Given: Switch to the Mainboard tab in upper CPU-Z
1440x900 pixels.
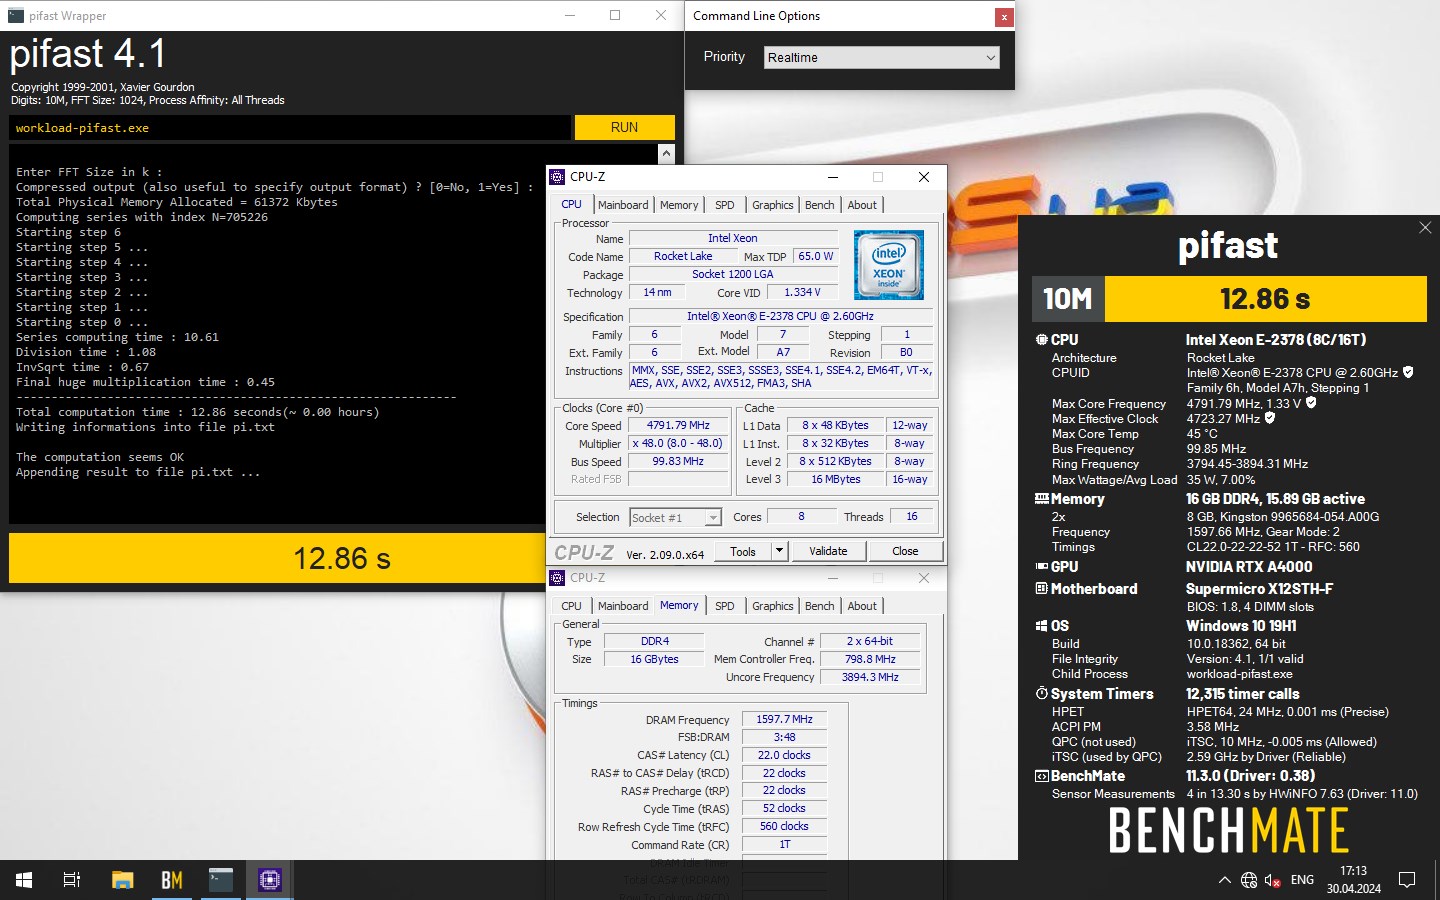Looking at the screenshot, I should pos(623,205).
